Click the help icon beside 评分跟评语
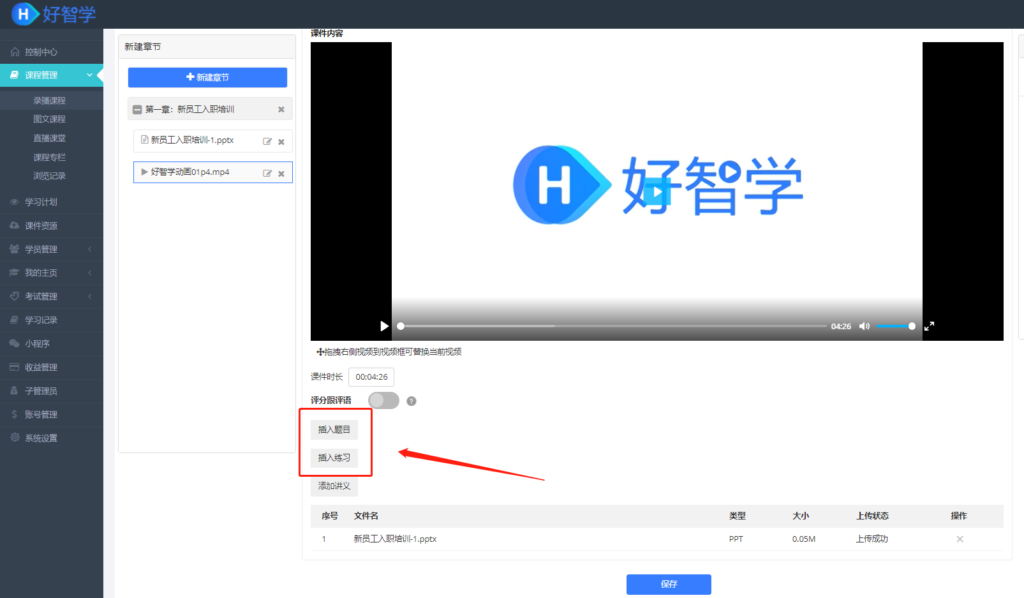This screenshot has height=598, width=1024. coord(411,401)
